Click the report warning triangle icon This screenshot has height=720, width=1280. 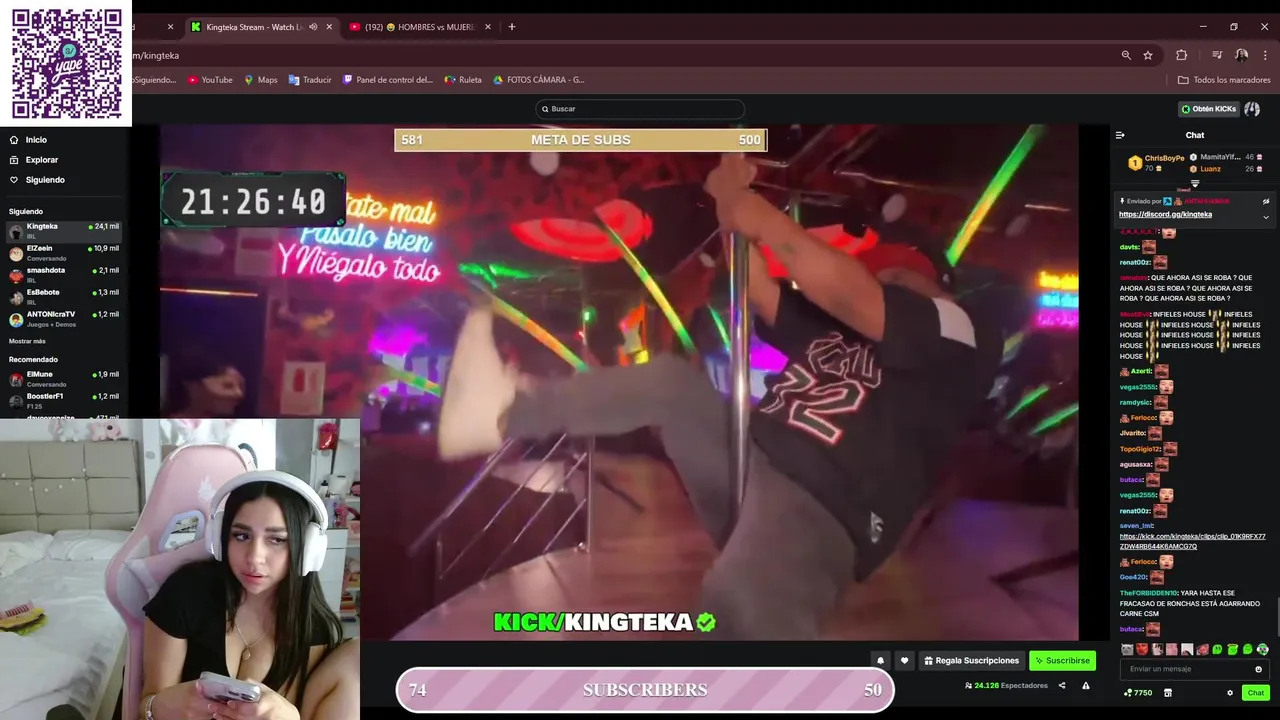[1086, 686]
